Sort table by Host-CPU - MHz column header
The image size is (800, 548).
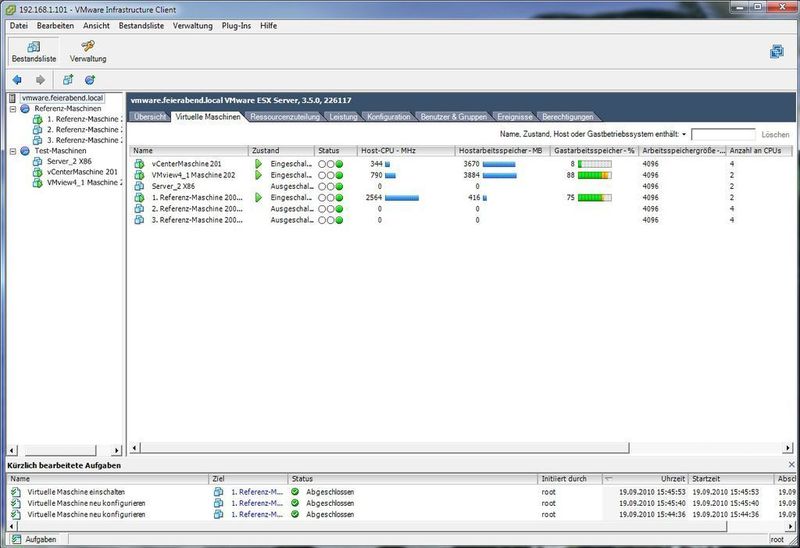coord(406,151)
